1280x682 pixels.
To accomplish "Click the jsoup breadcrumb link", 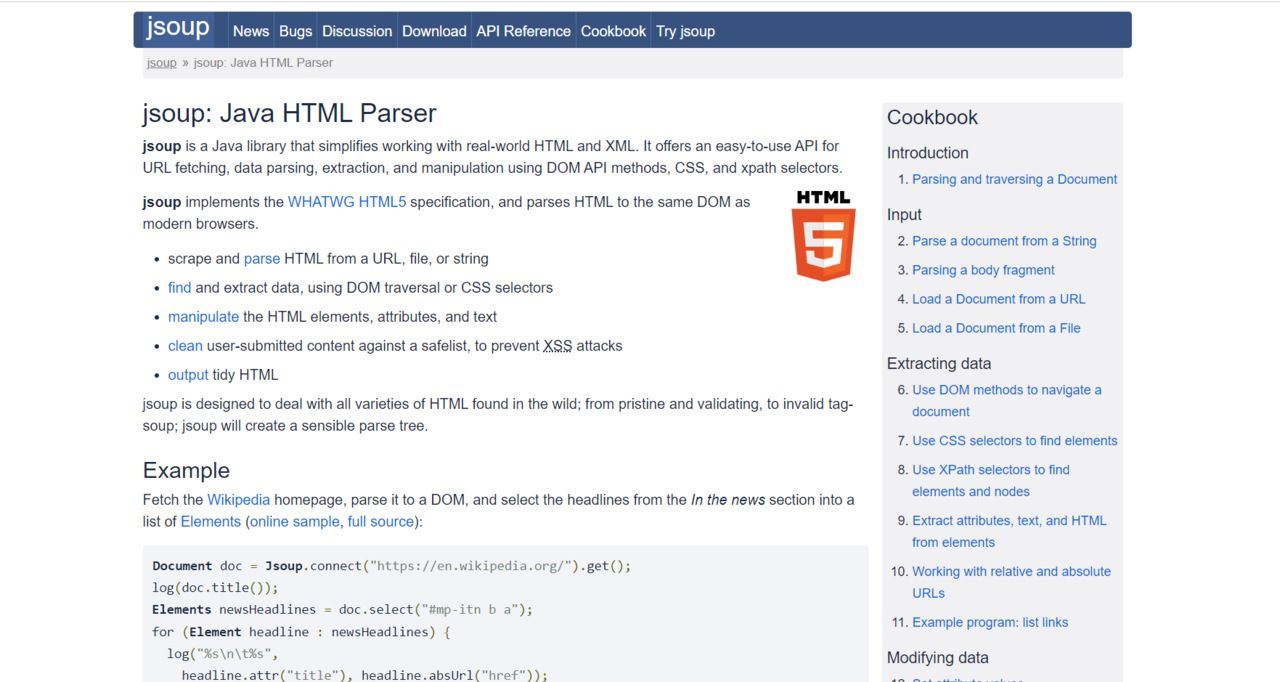I will (161, 62).
